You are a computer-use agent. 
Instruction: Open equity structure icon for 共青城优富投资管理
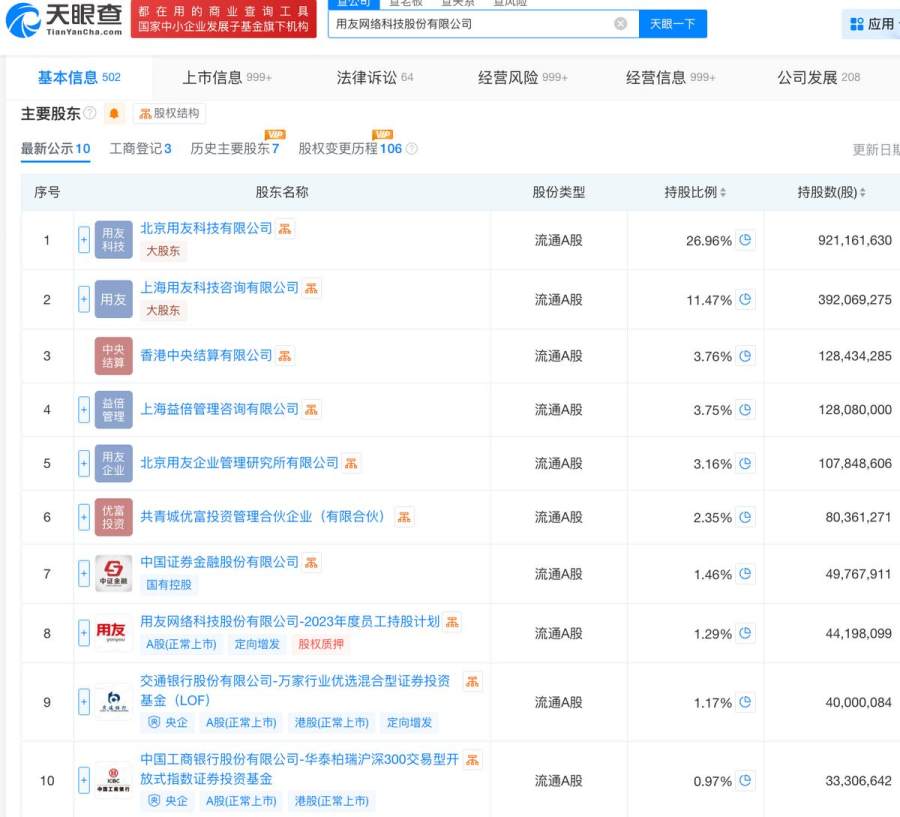(x=404, y=517)
